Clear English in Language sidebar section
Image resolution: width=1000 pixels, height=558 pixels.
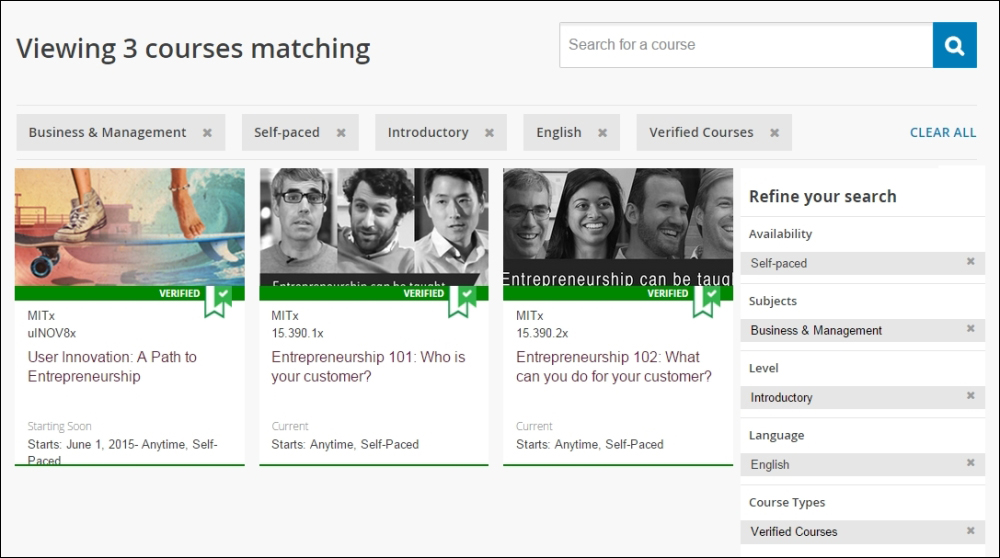click(x=971, y=462)
